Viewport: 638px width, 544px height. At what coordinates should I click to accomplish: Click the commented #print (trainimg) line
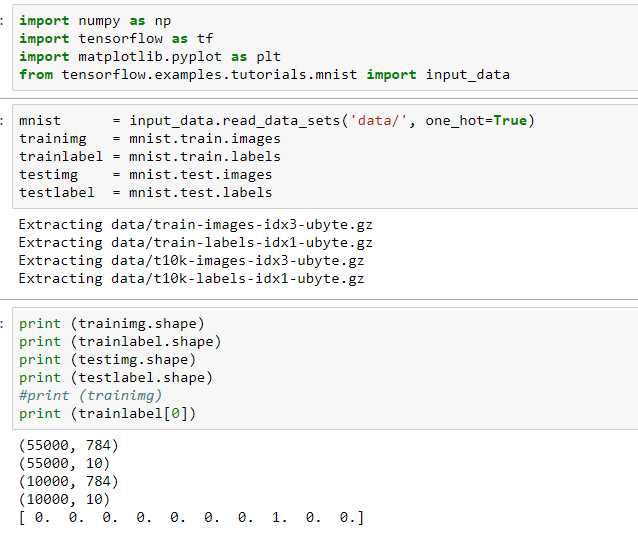click(x=90, y=396)
